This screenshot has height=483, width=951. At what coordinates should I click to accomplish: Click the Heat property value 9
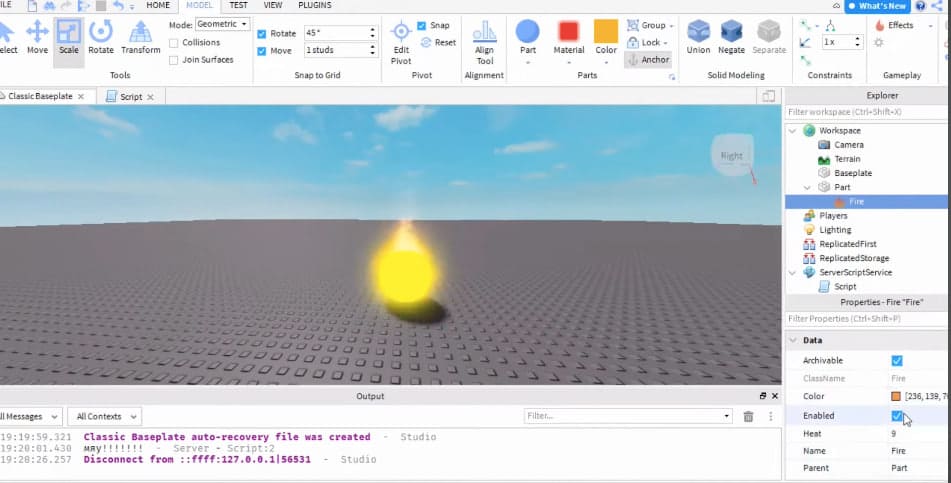(893, 434)
